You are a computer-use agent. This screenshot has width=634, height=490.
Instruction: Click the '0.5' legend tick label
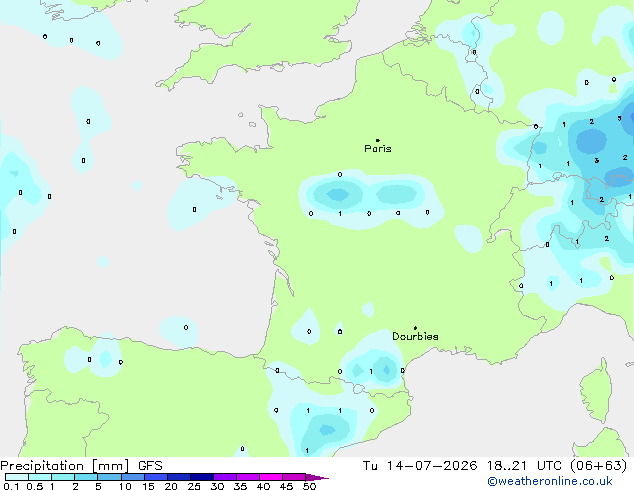coord(34,486)
